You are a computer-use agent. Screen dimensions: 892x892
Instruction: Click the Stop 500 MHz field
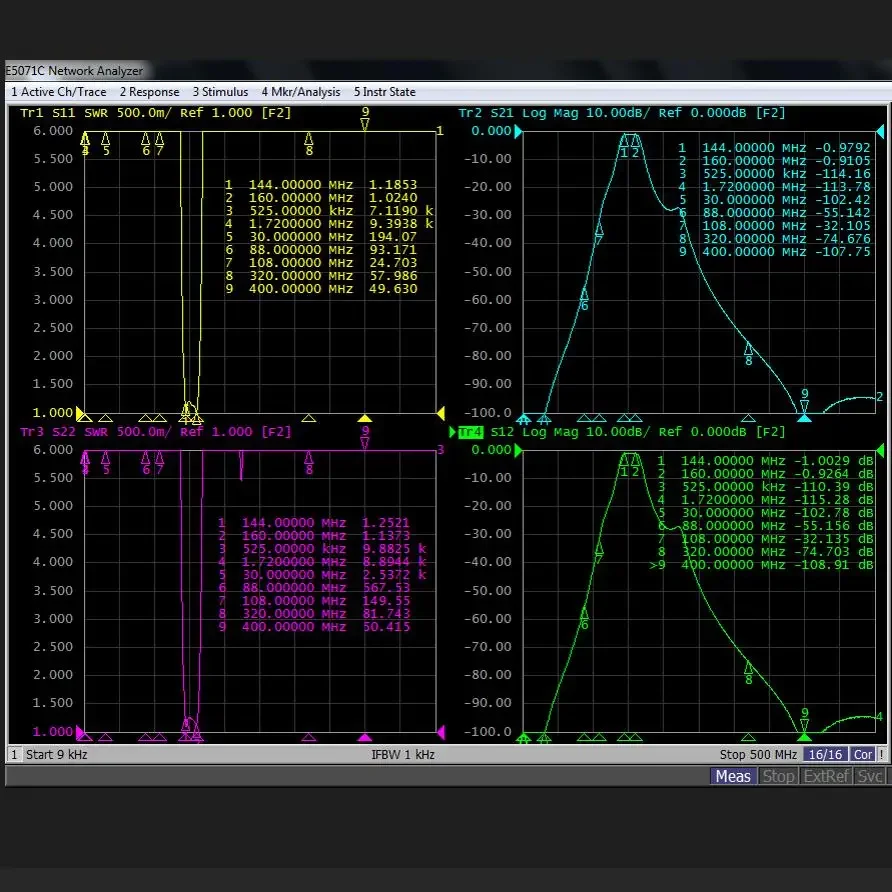(757, 754)
